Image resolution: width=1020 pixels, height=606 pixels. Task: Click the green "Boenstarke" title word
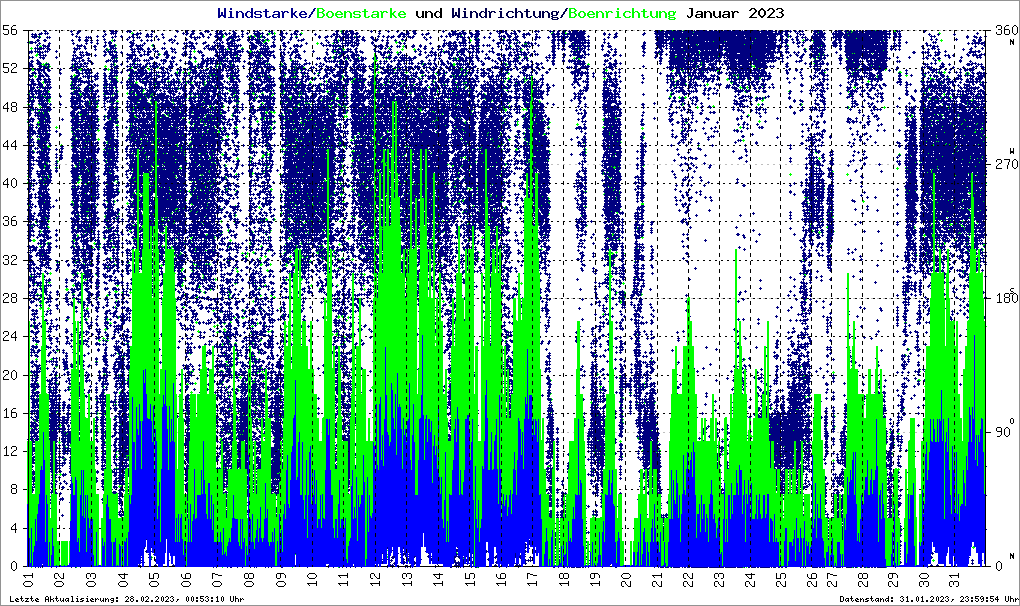[x=361, y=13]
